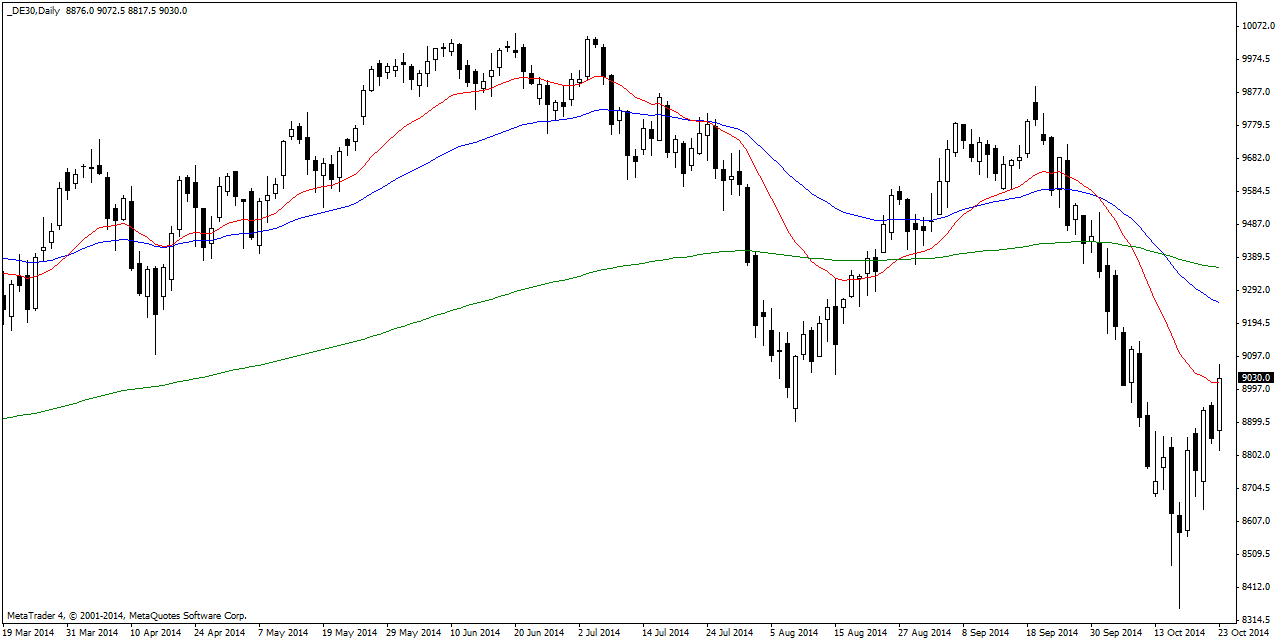The image size is (1276, 641).
Task: Click the 19 Mar 2014 date label
Action: [x=29, y=633]
